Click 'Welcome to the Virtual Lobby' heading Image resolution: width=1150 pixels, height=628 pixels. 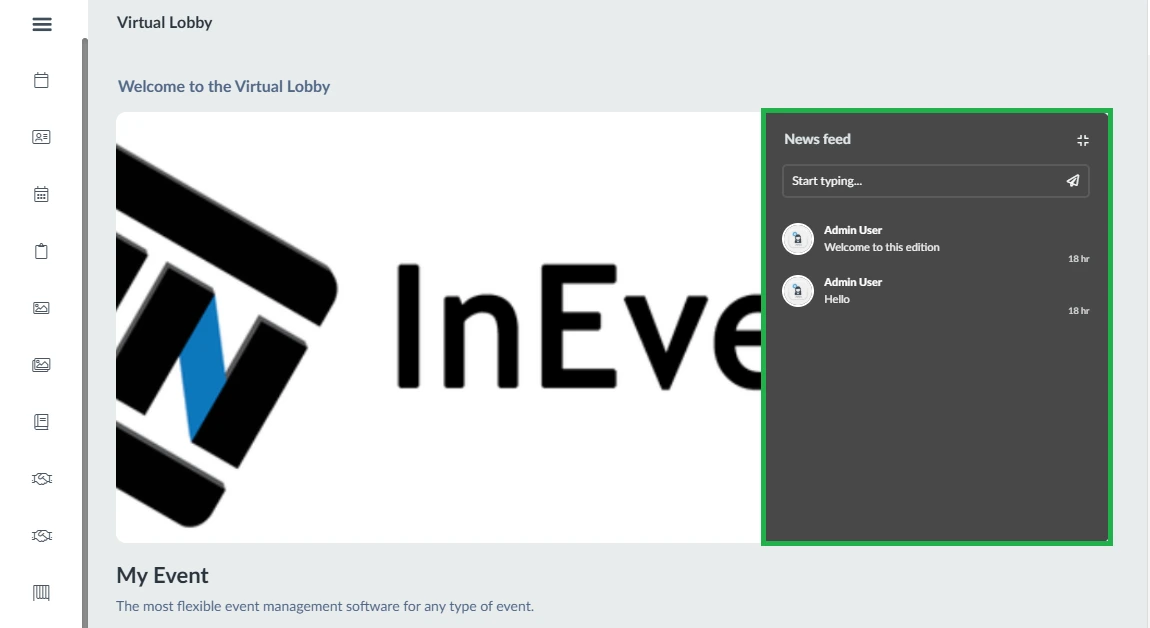pos(224,87)
